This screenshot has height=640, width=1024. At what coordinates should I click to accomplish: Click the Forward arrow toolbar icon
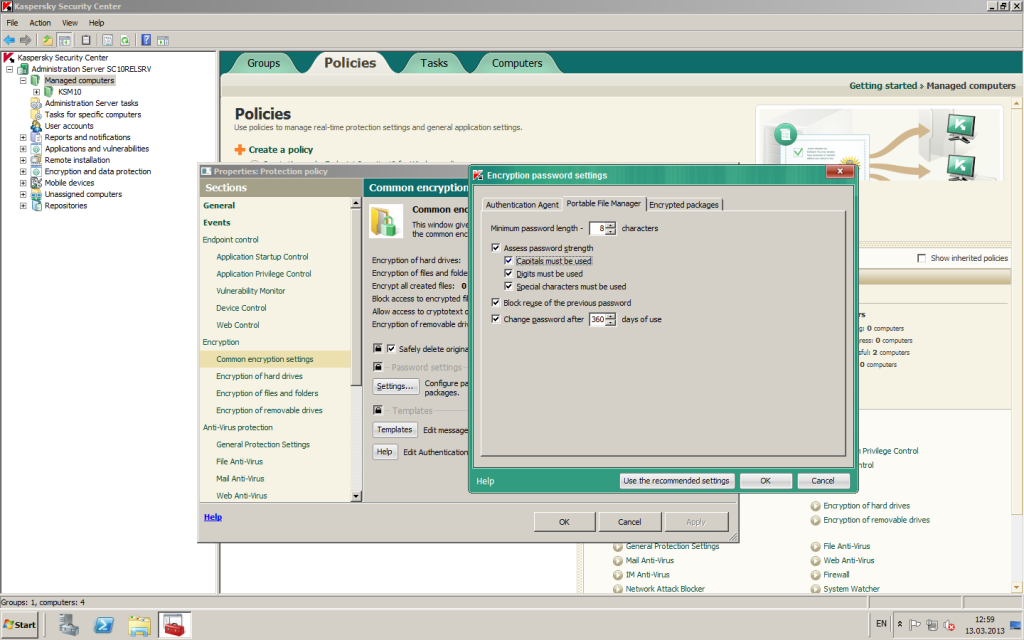point(25,40)
